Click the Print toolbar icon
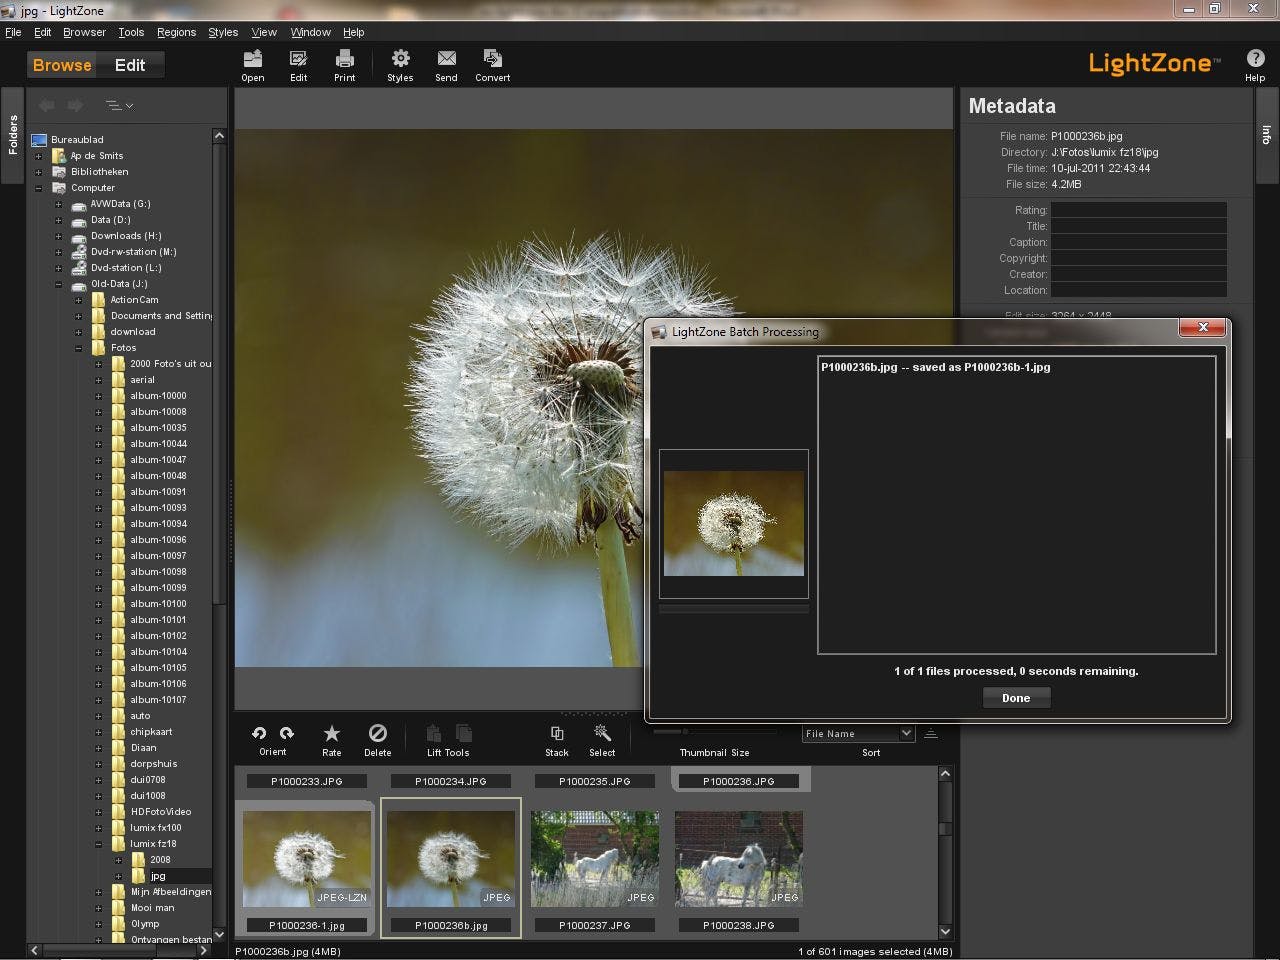Image resolution: width=1280 pixels, height=960 pixels. click(344, 59)
